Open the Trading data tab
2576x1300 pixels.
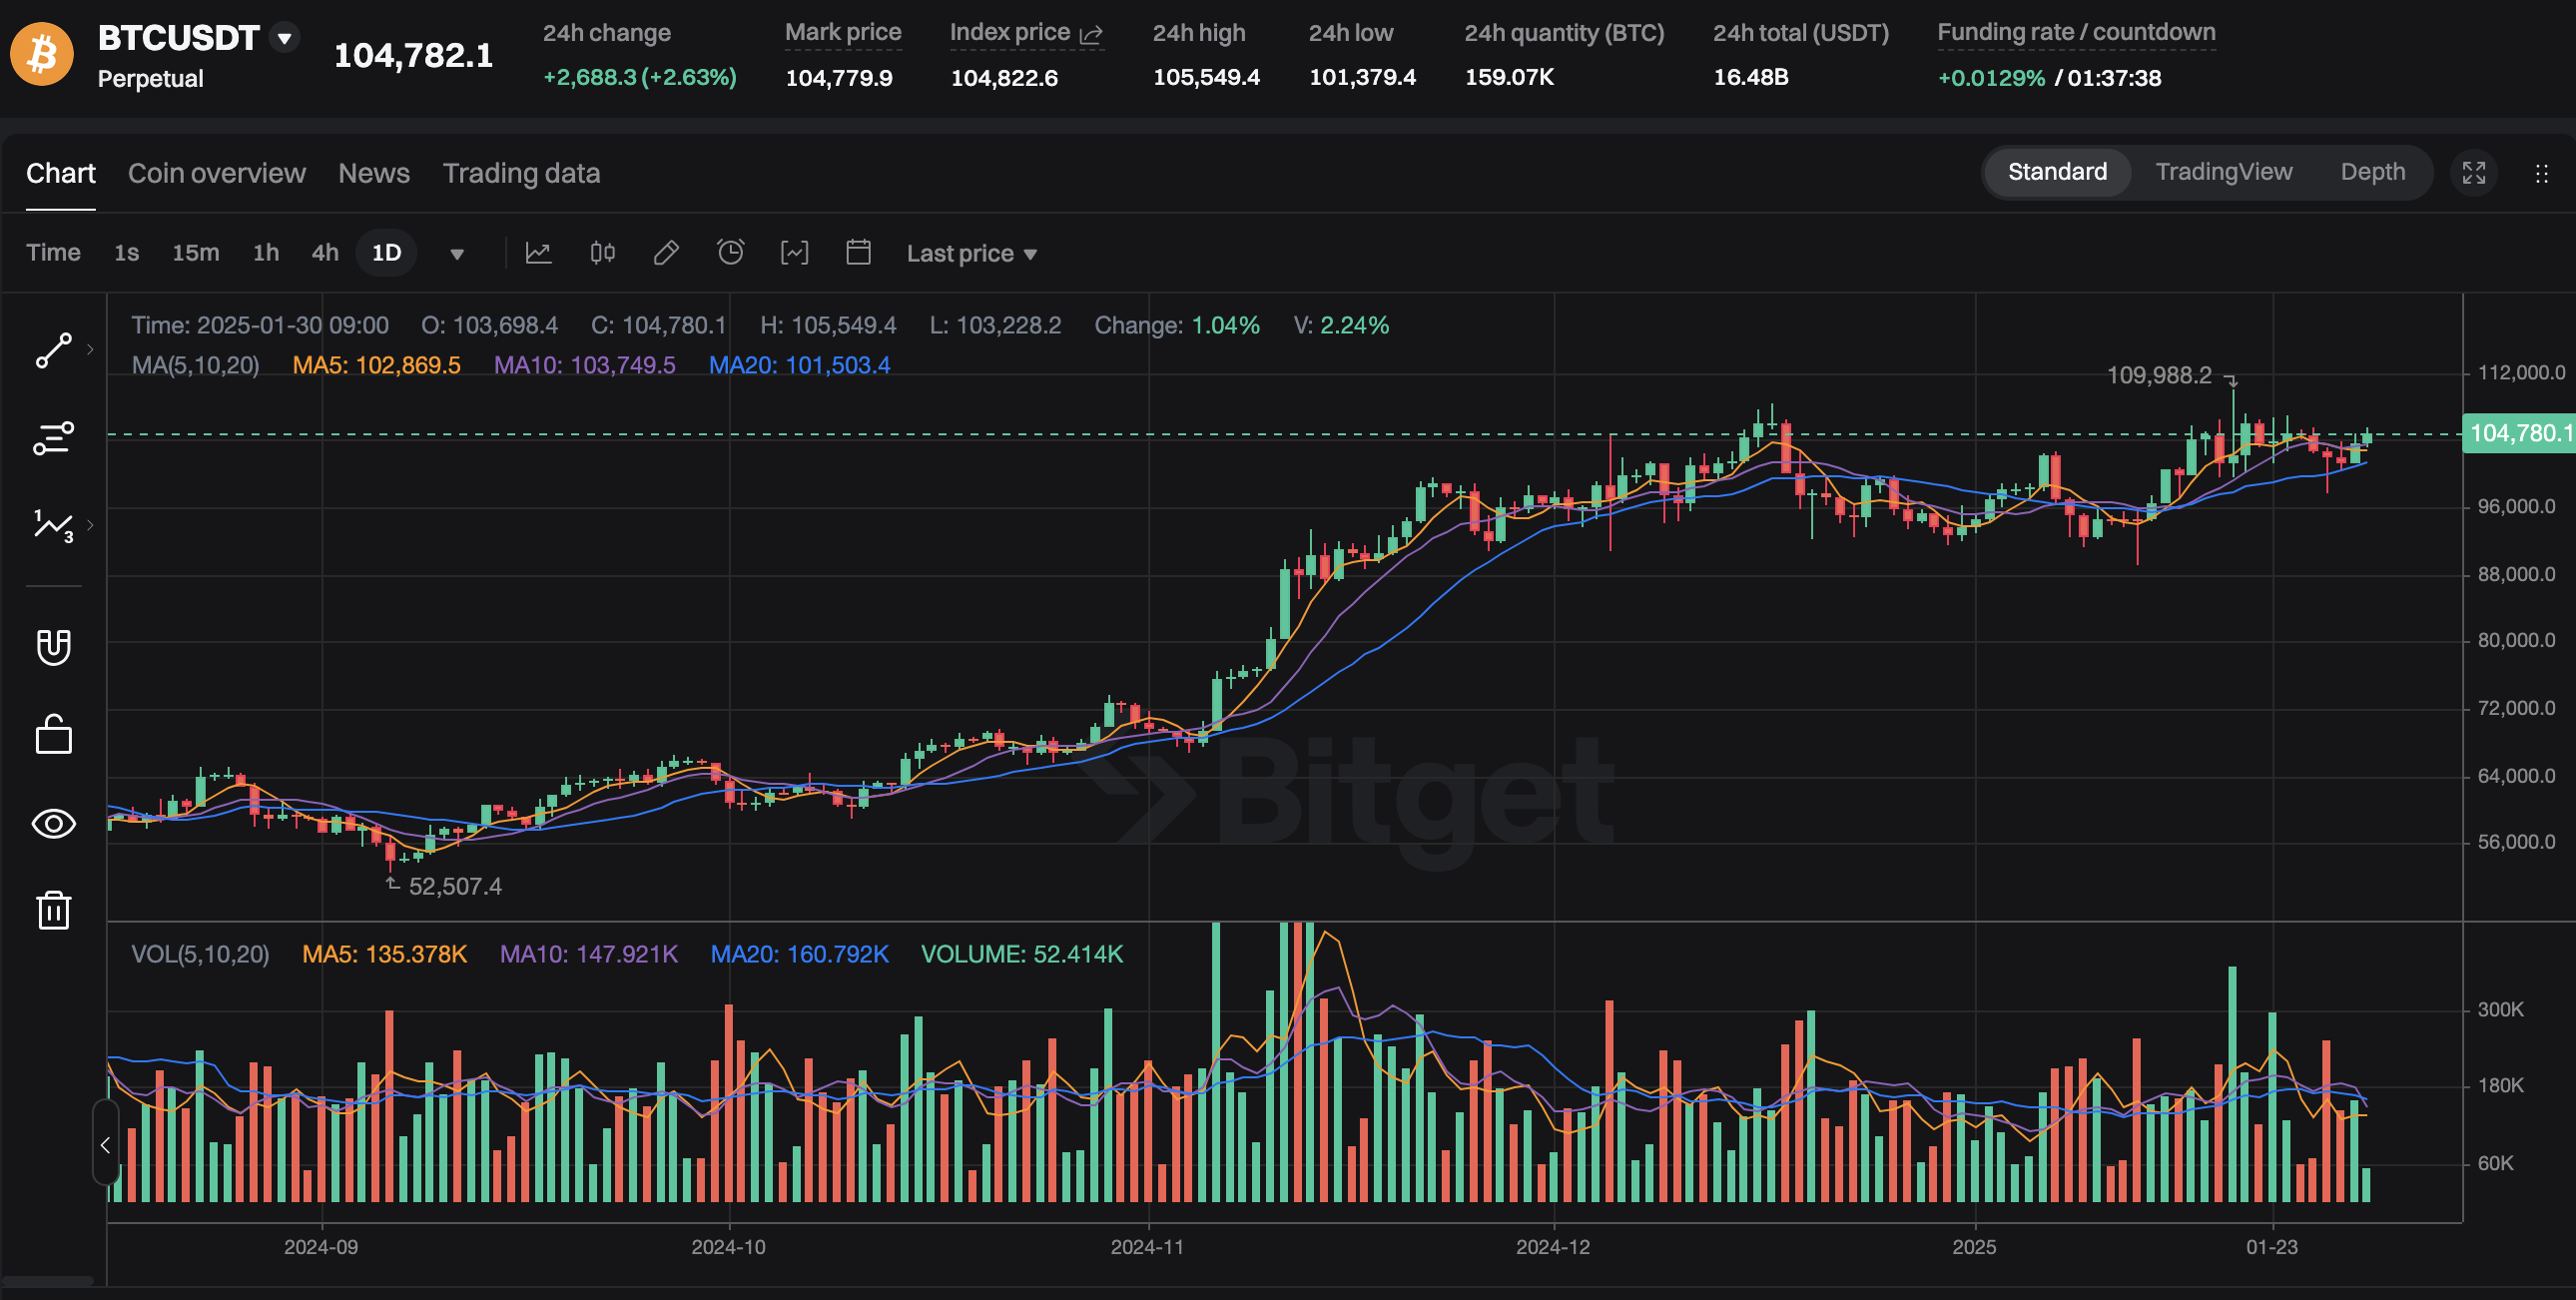521,173
